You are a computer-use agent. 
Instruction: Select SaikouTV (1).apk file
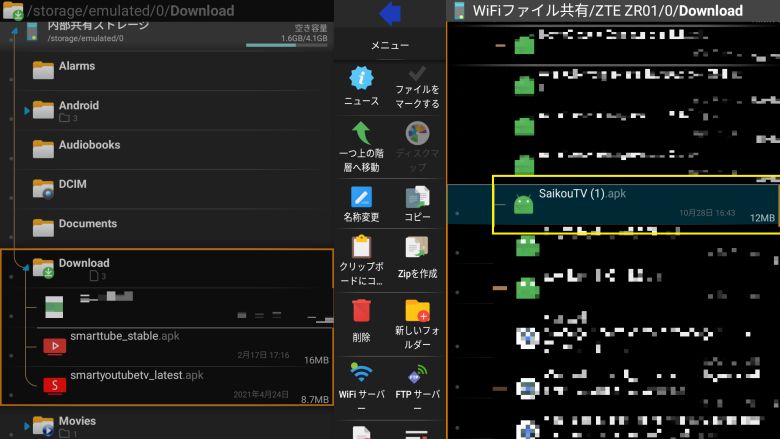tap(636, 204)
